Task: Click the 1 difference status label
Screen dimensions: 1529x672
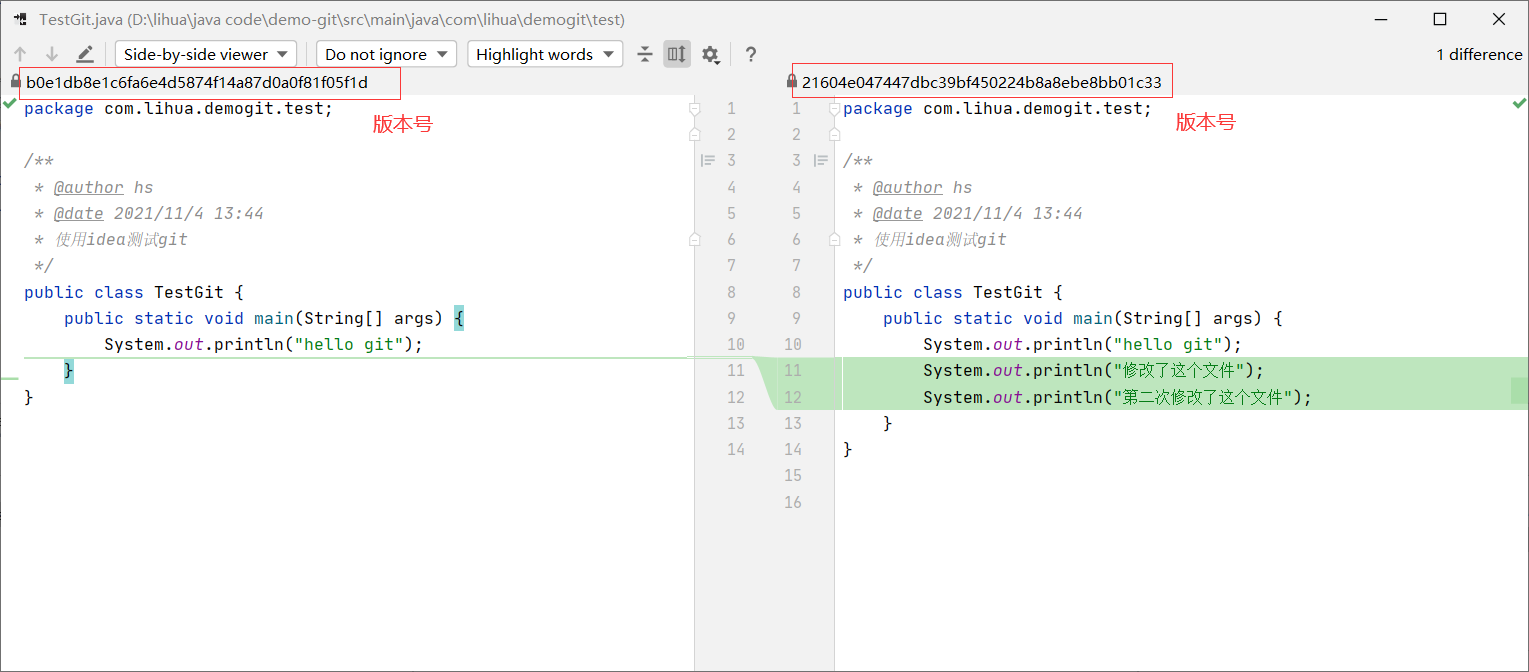Action: point(1478,54)
